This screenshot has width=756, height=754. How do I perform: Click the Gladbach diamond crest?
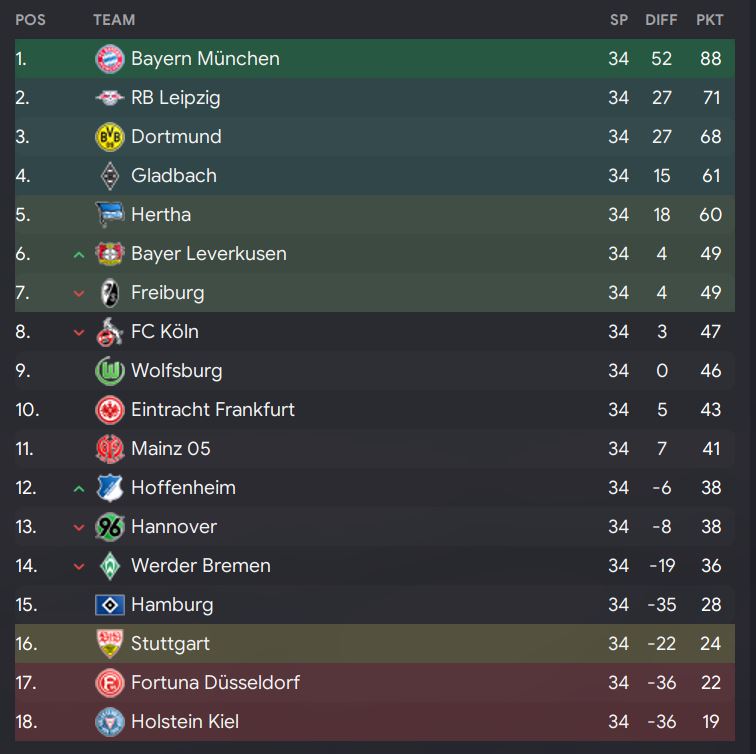click(110, 176)
